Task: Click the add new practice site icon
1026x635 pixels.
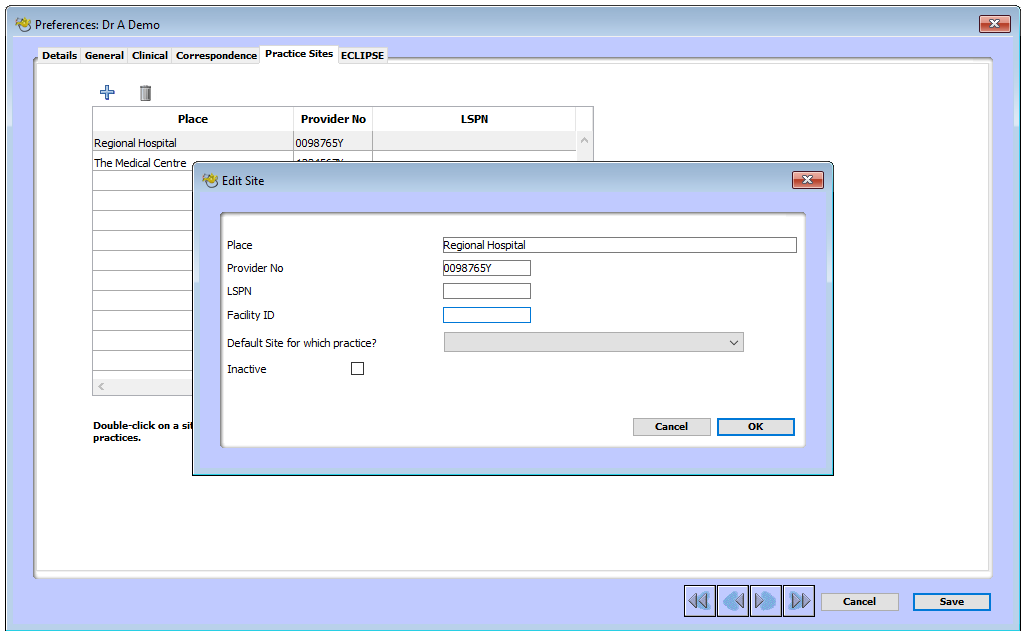Action: pyautogui.click(x=107, y=92)
